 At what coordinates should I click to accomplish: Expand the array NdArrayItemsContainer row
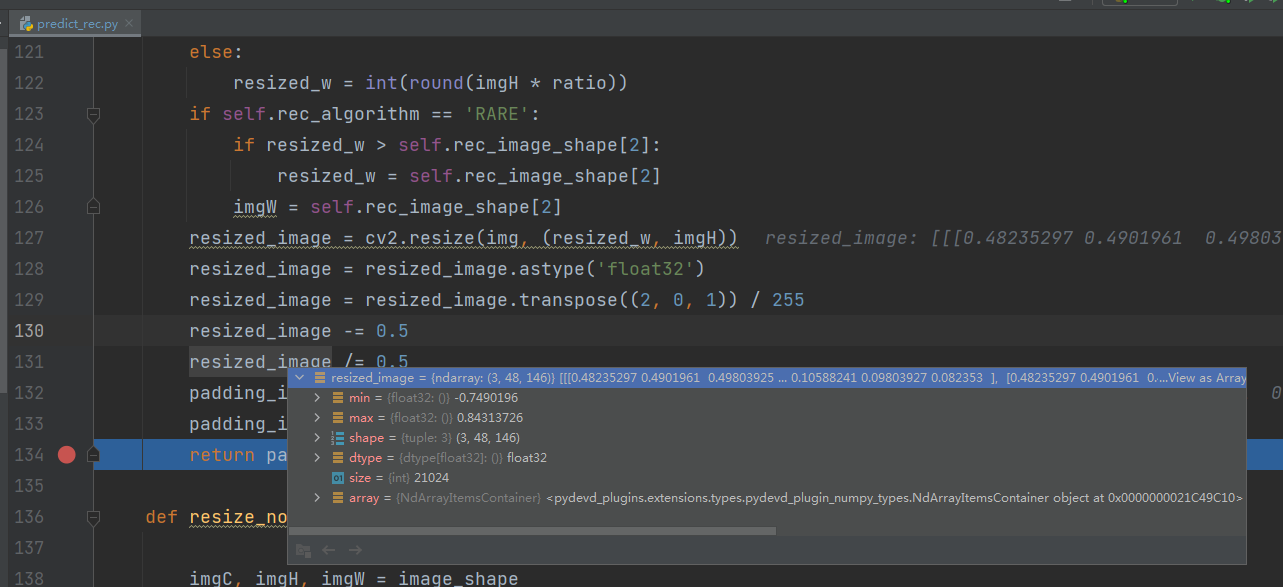tap(317, 497)
